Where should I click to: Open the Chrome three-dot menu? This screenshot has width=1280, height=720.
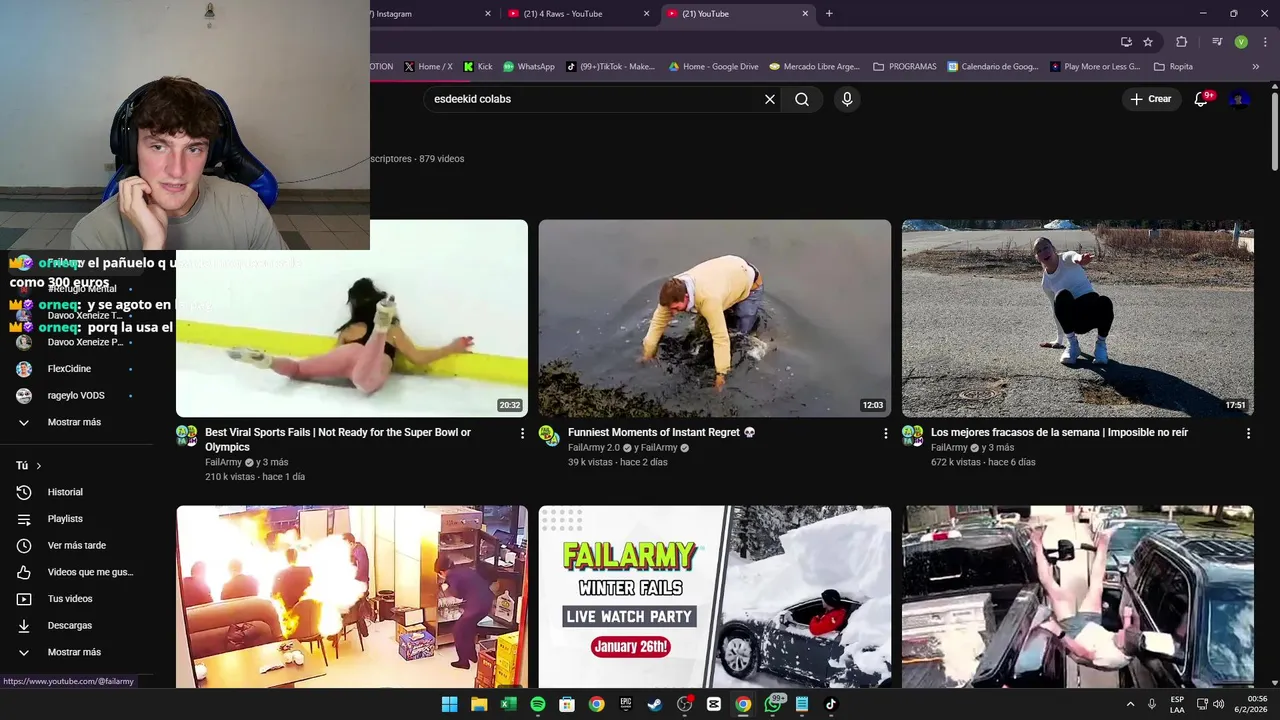pos(1265,42)
